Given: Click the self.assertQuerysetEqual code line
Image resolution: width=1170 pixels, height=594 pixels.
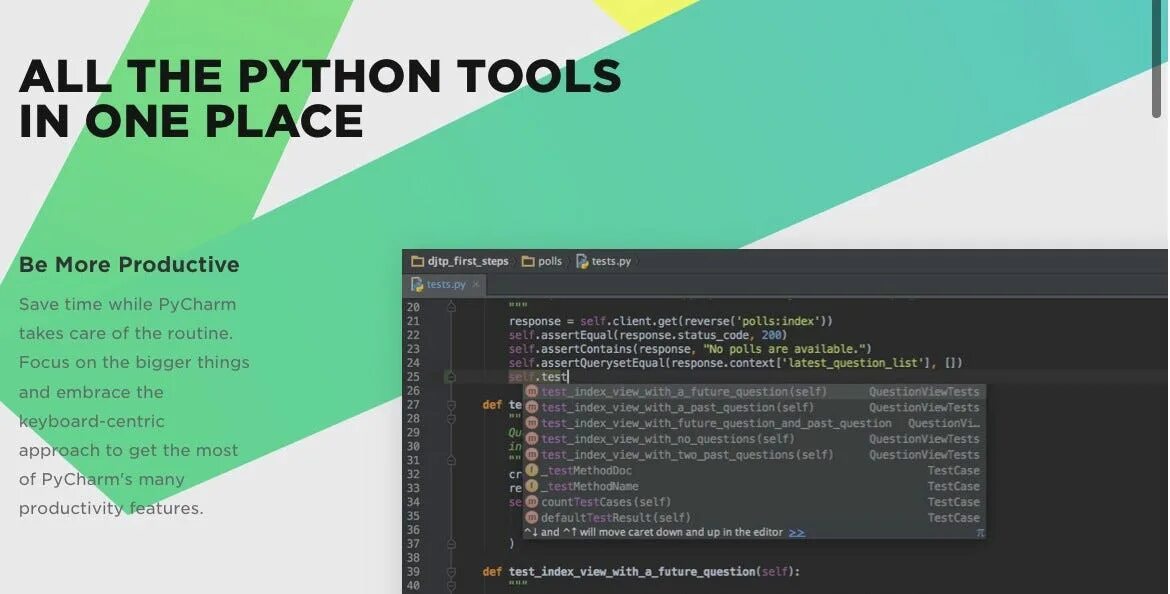Looking at the screenshot, I should [x=735, y=363].
